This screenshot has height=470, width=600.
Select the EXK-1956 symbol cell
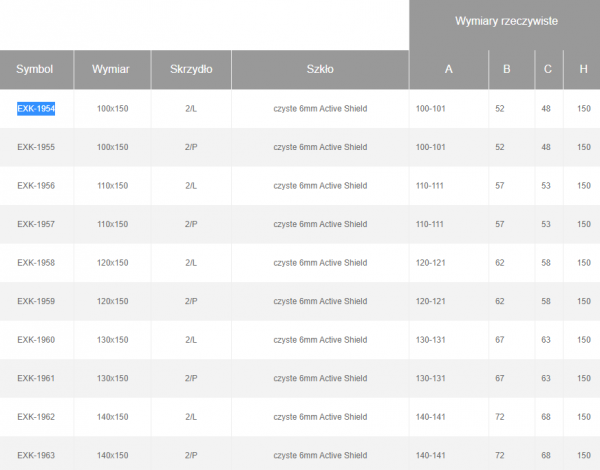click(36, 186)
